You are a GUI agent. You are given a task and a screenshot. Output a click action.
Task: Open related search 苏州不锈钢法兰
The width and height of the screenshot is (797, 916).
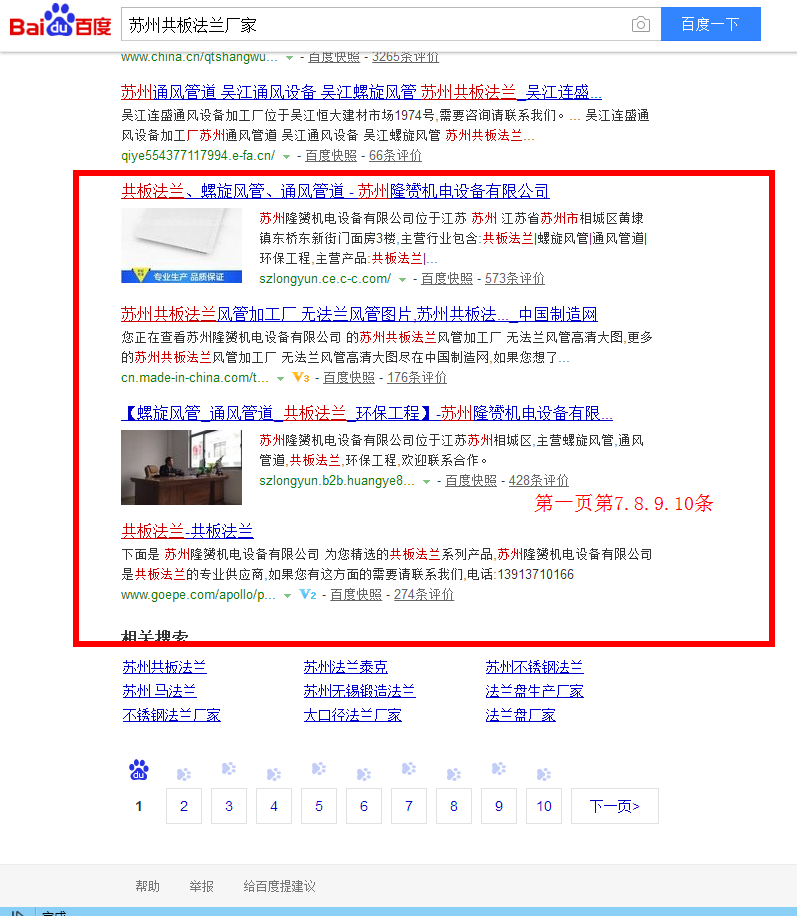[534, 667]
